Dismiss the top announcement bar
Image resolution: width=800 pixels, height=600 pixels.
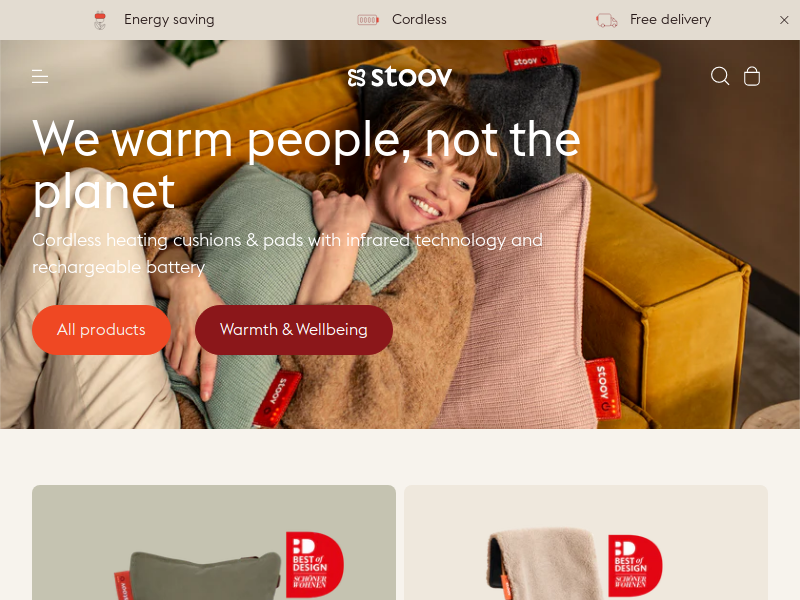(x=784, y=20)
